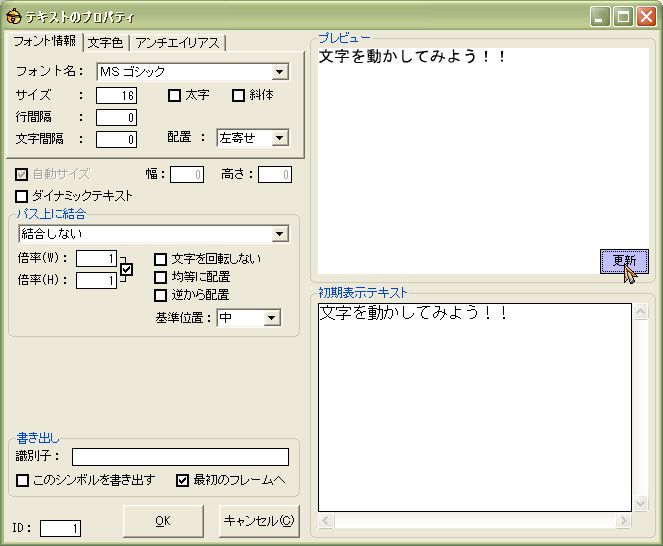Click the サイズ input field showing 16
The image size is (663, 546).
(x=116, y=95)
